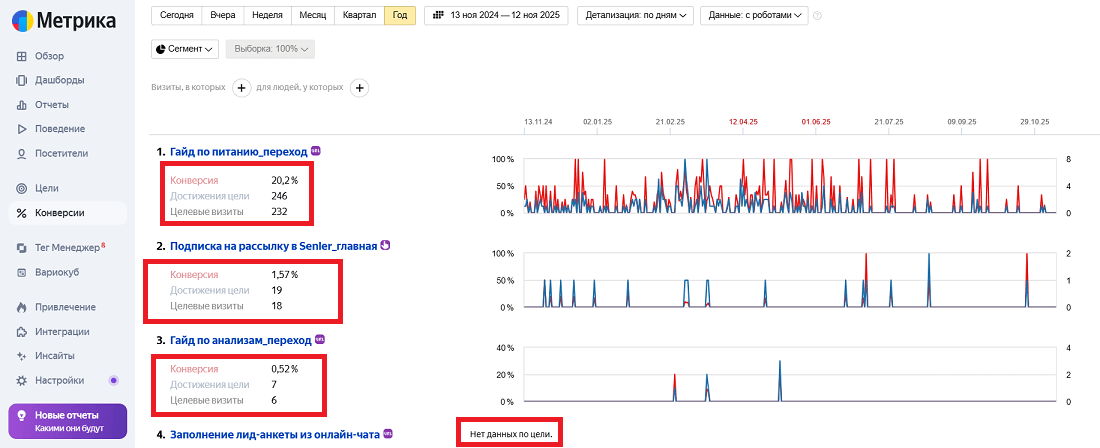The image size is (1100, 448).
Task: Click the help icon beside Данные dropdown
Action: [818, 16]
